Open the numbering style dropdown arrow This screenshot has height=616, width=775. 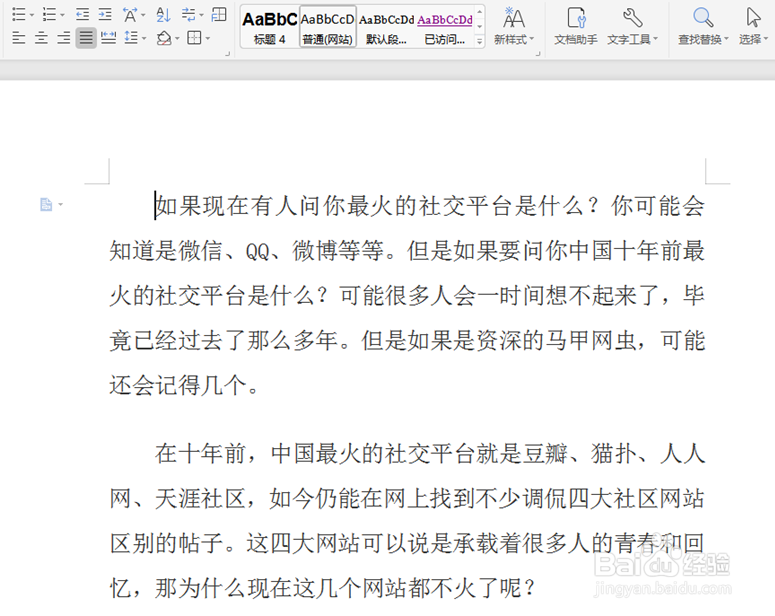click(63, 15)
